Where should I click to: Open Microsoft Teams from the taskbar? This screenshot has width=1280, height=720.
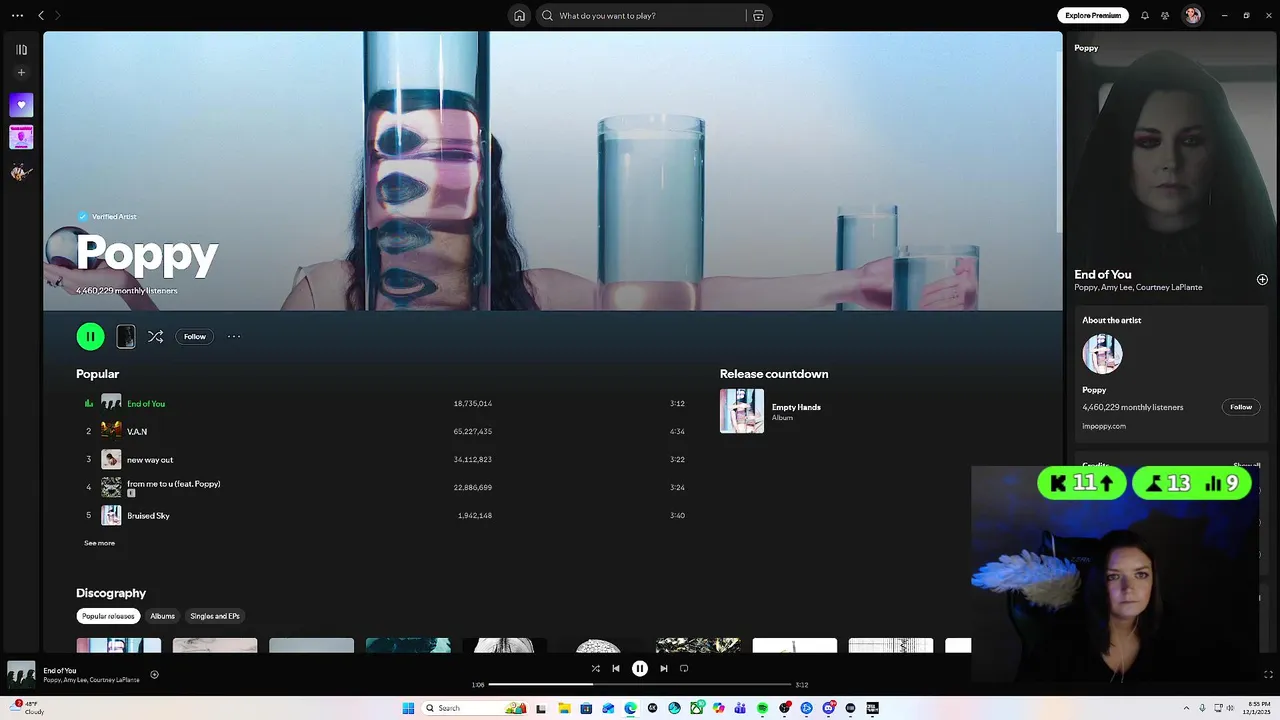740,708
